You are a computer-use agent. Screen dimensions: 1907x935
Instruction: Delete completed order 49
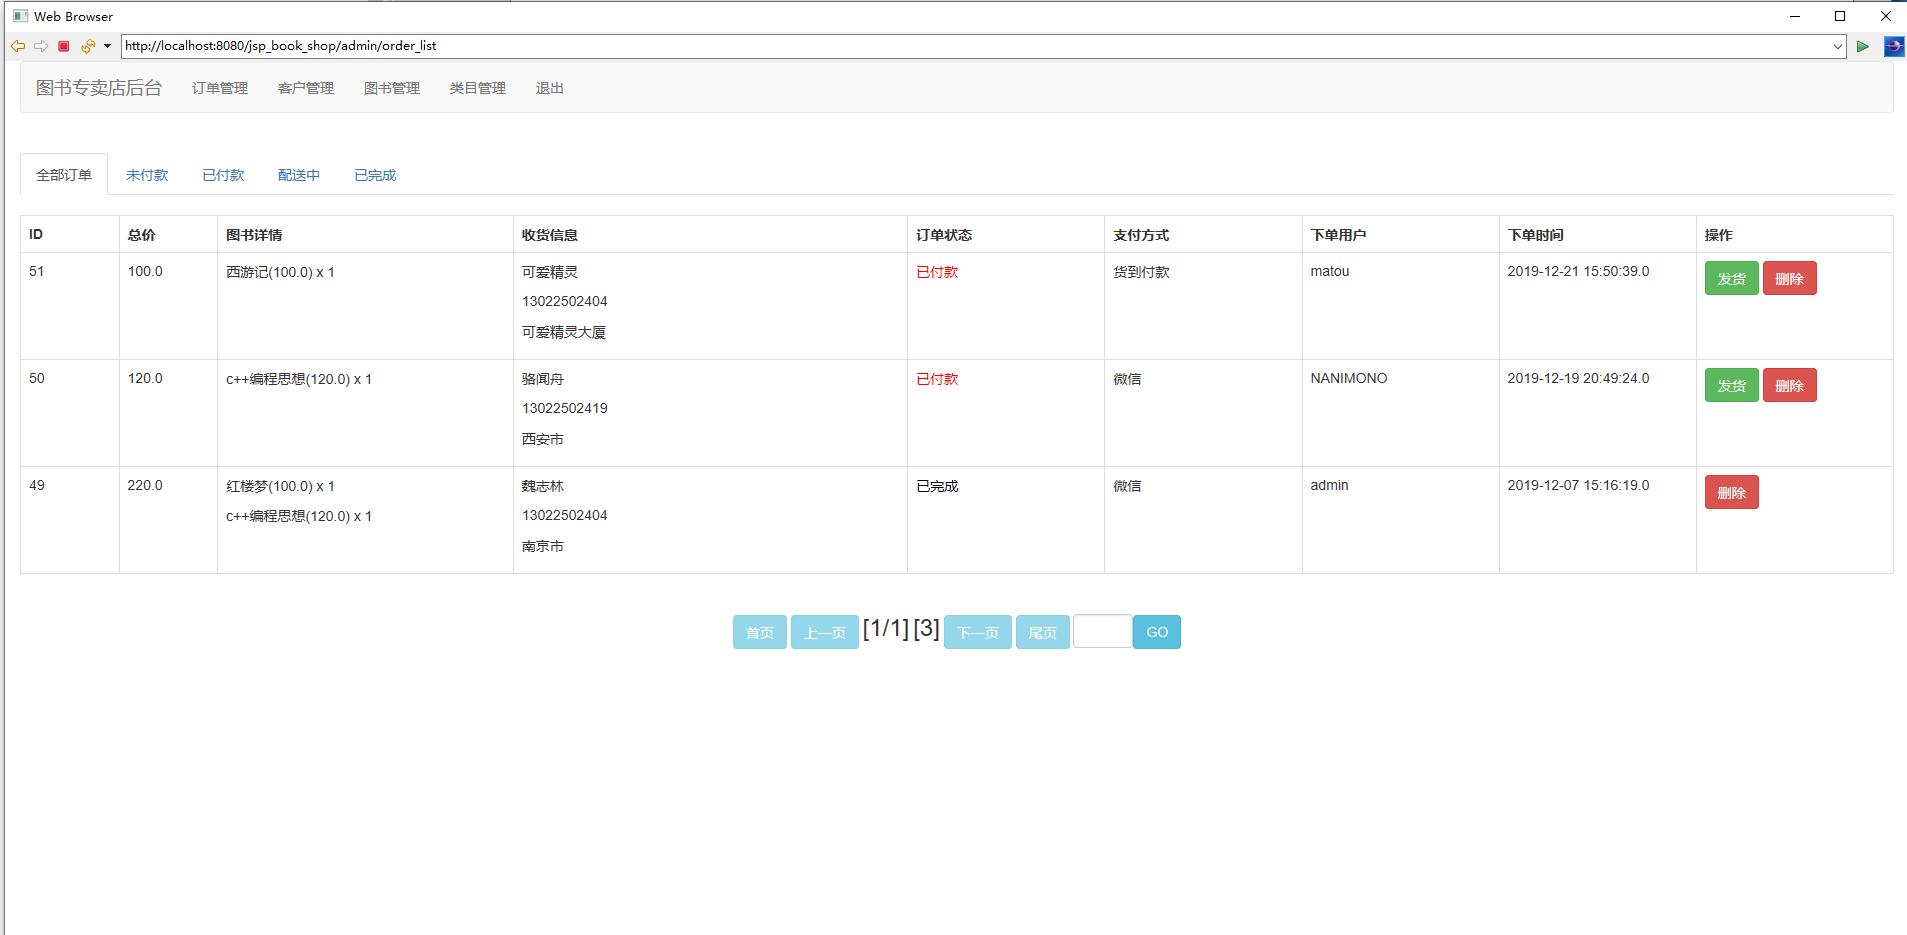(1731, 493)
